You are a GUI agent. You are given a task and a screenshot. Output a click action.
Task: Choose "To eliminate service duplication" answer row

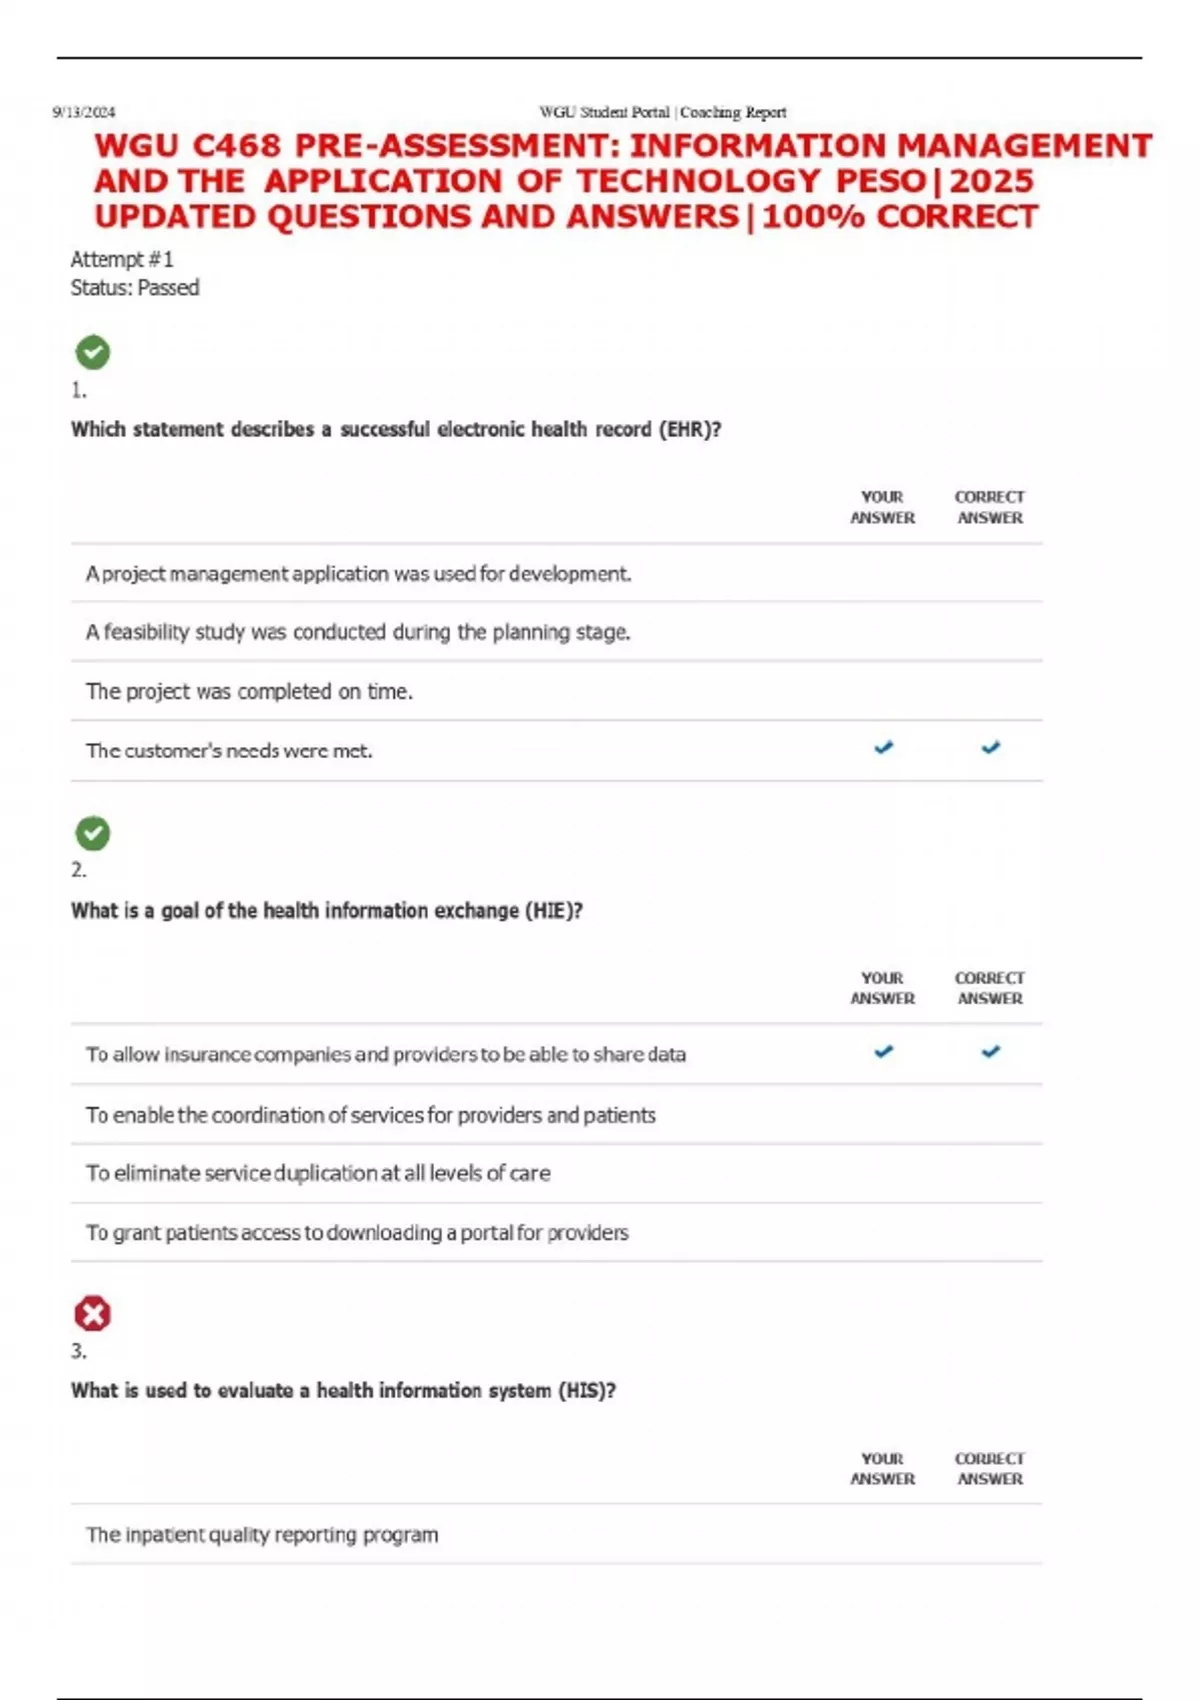point(317,1173)
